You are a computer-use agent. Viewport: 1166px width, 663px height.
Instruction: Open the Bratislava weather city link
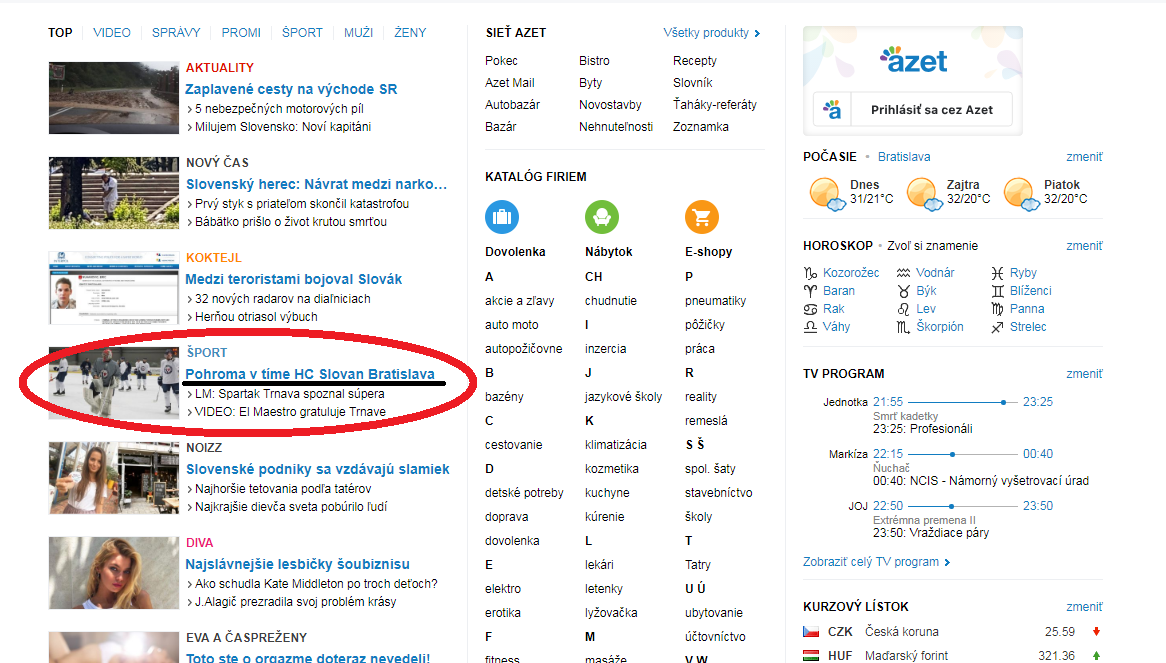[x=904, y=157]
